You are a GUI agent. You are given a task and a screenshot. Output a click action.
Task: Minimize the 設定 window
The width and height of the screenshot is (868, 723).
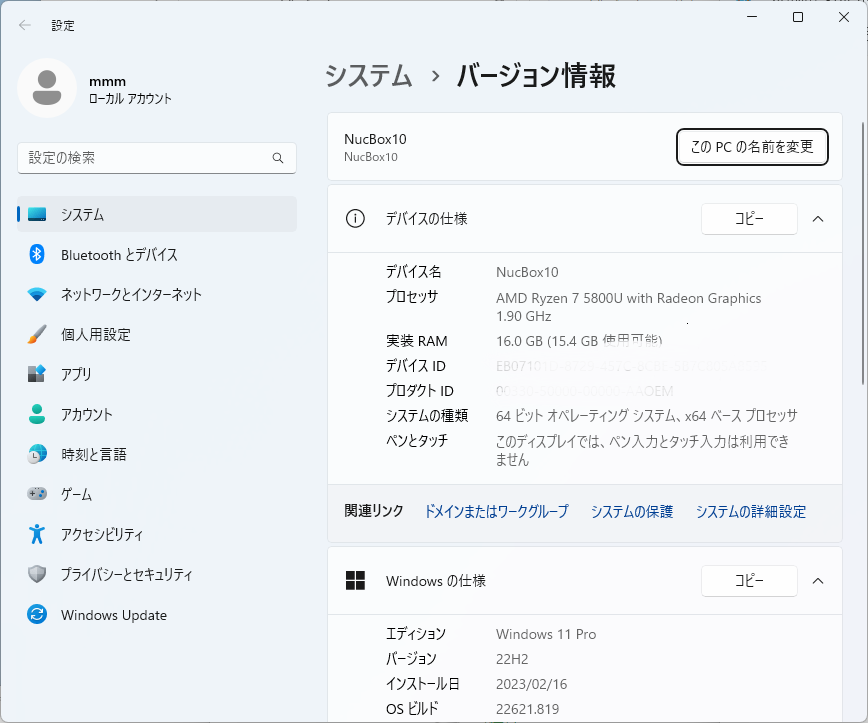point(752,17)
